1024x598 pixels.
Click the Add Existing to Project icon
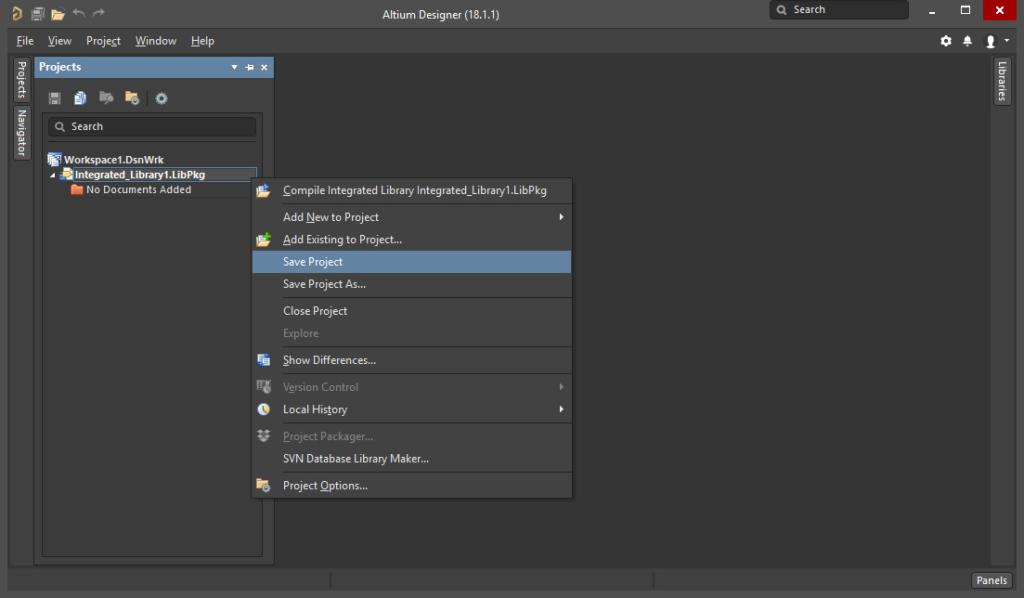coord(263,240)
